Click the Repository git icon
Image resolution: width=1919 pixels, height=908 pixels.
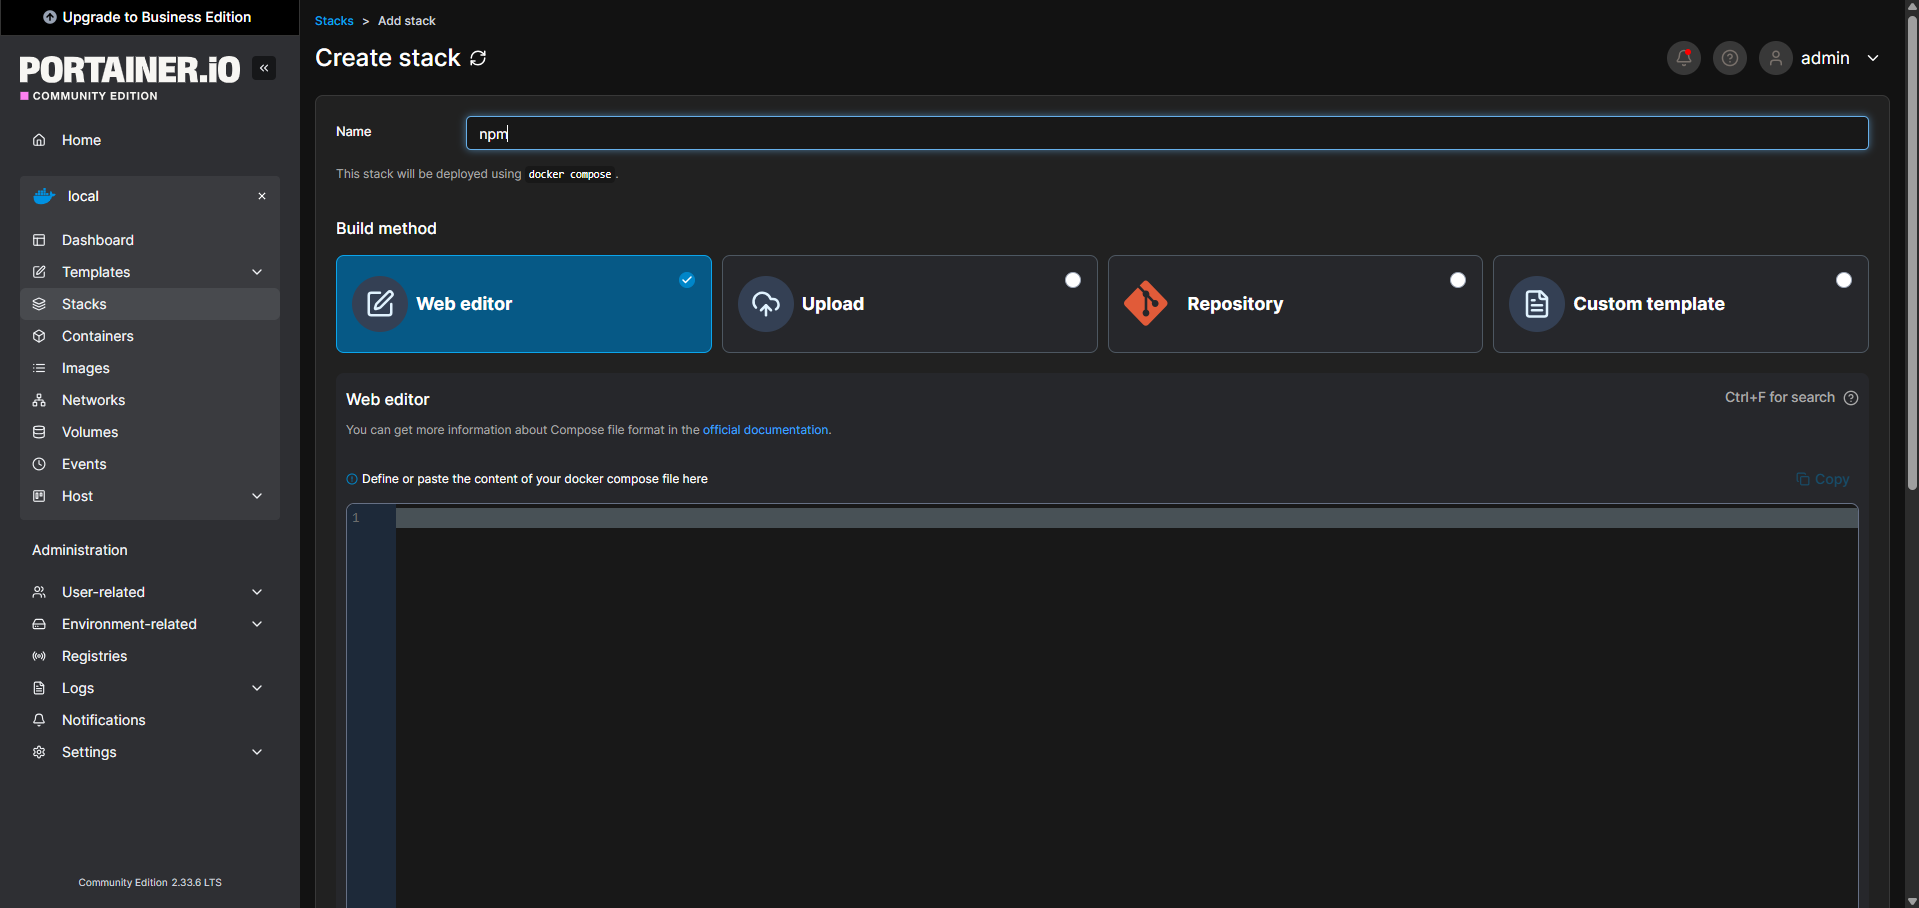click(x=1146, y=304)
